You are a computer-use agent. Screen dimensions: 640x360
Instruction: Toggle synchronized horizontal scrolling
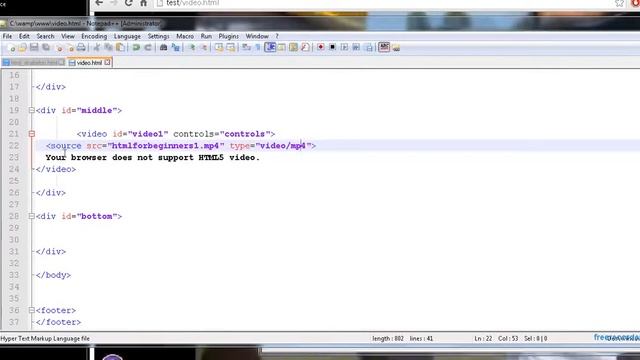point(231,48)
